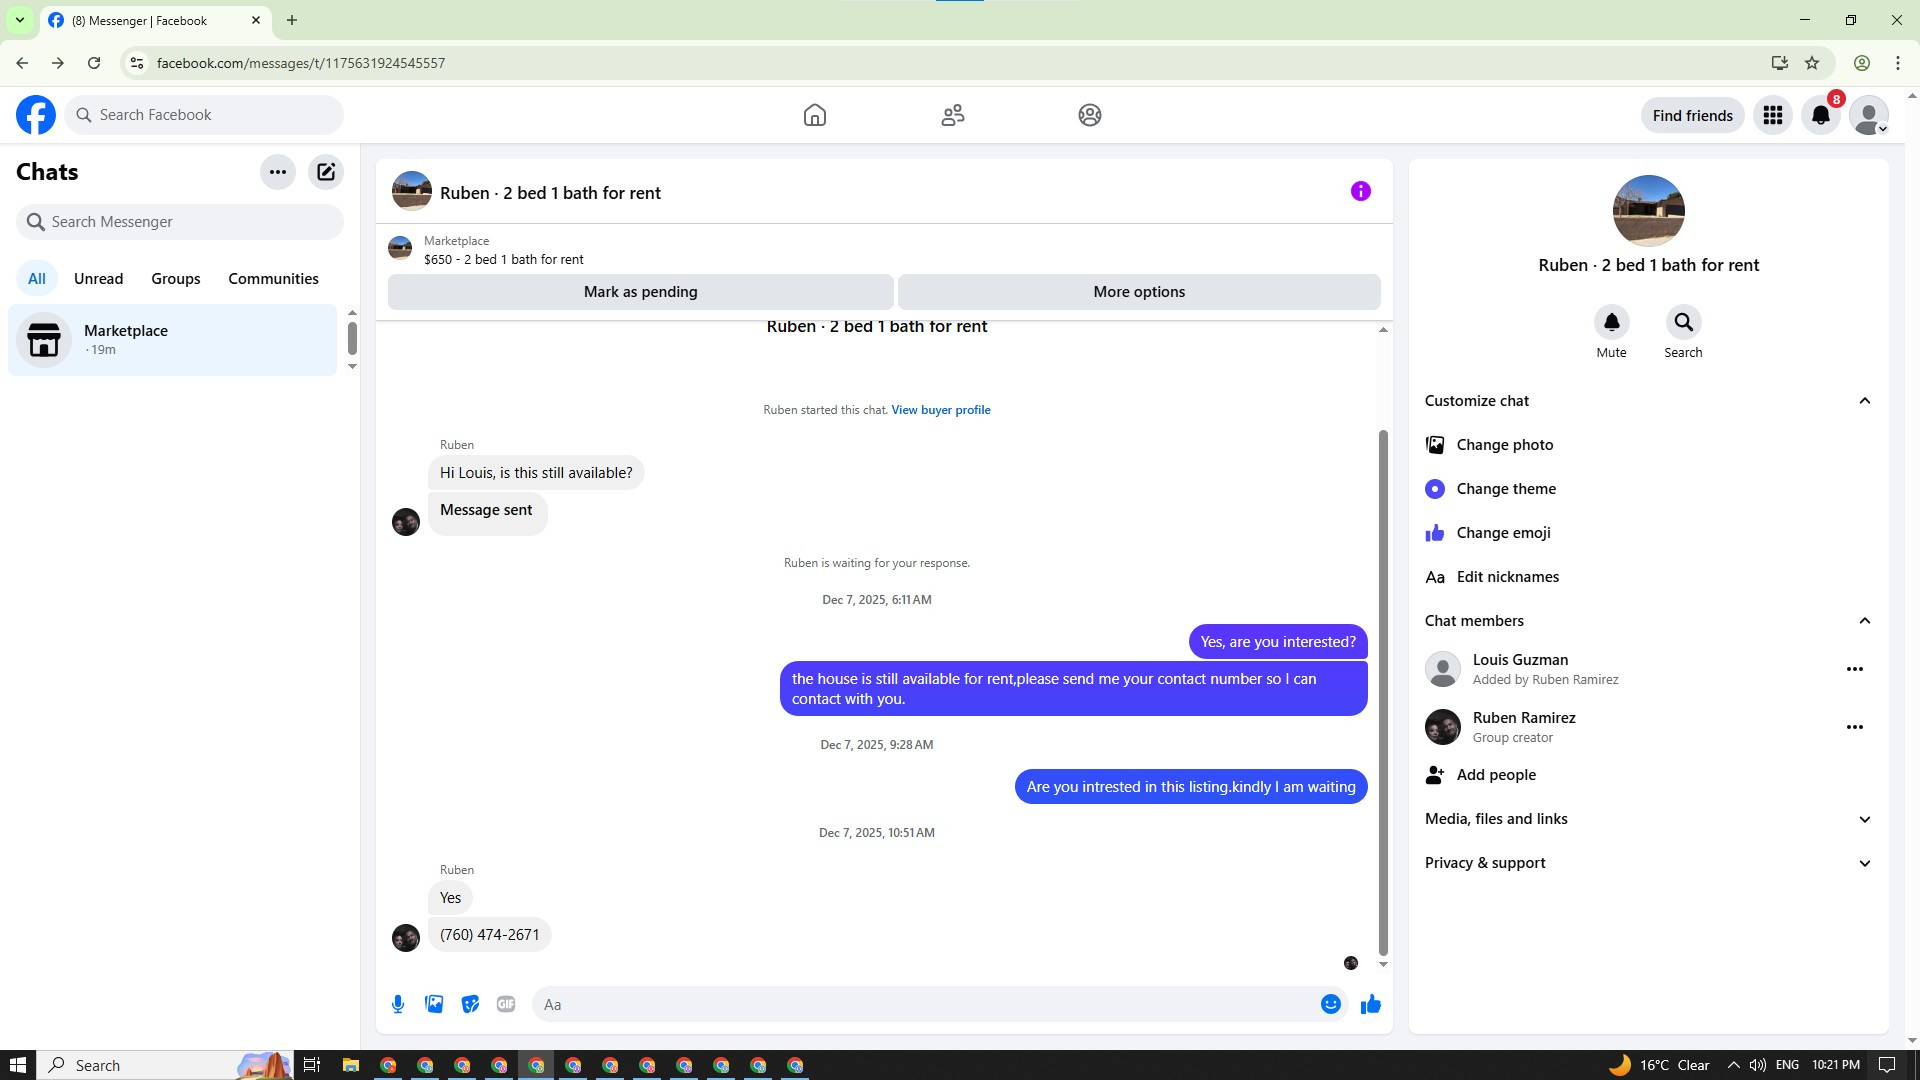
Task: Open the emoji picker in message box
Action: [1330, 1004]
